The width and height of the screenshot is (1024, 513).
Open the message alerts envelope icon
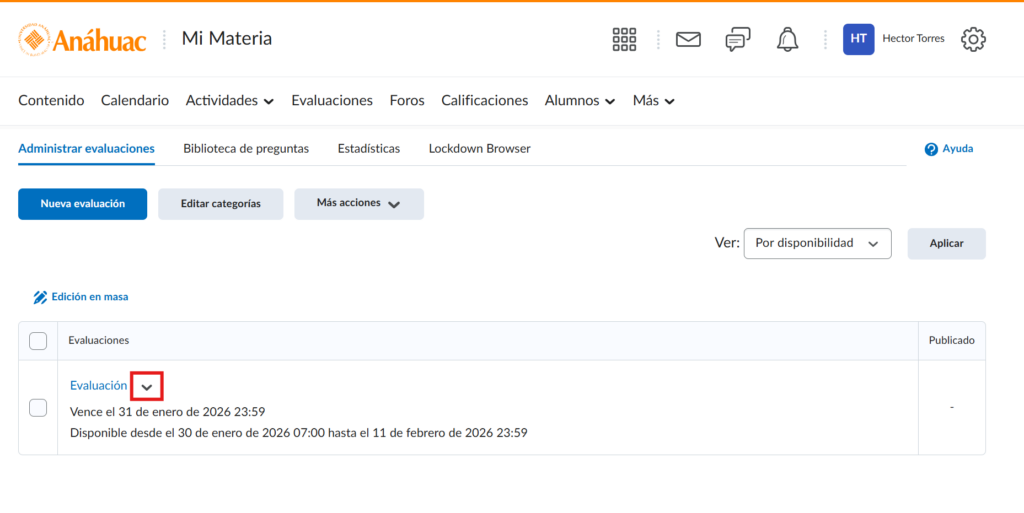[x=688, y=40]
